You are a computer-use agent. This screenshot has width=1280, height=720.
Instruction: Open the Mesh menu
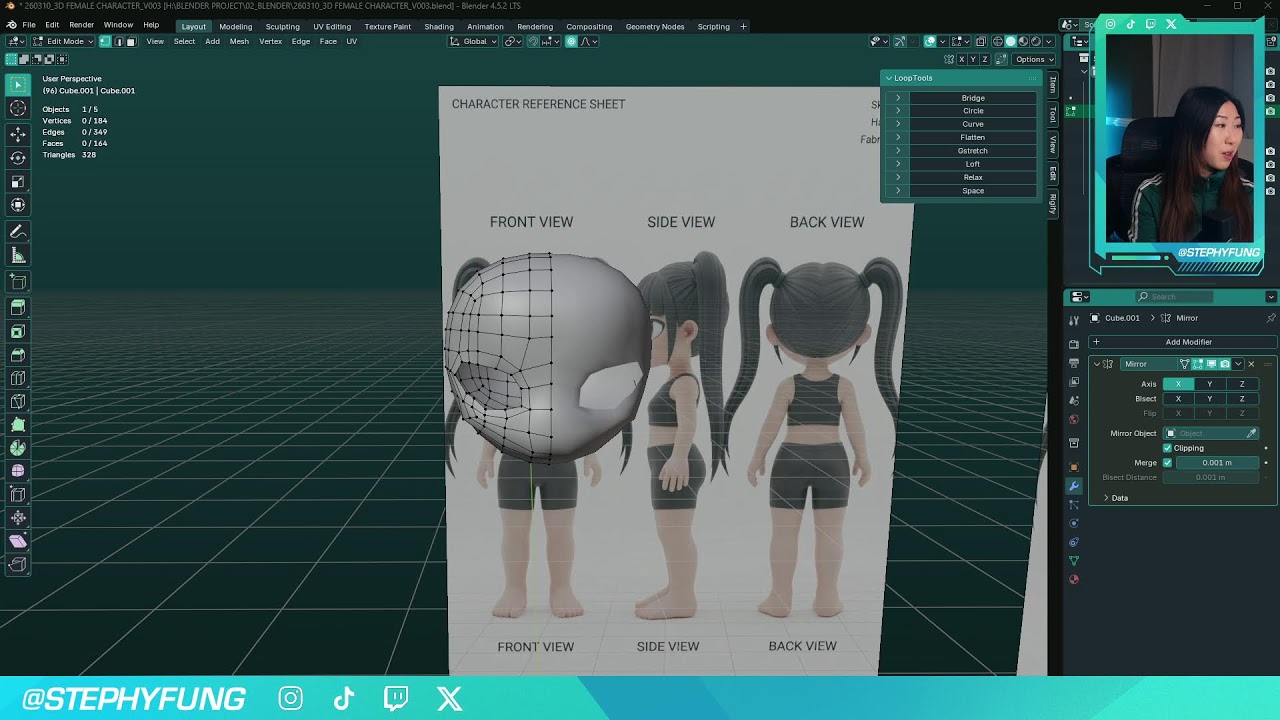coord(239,42)
